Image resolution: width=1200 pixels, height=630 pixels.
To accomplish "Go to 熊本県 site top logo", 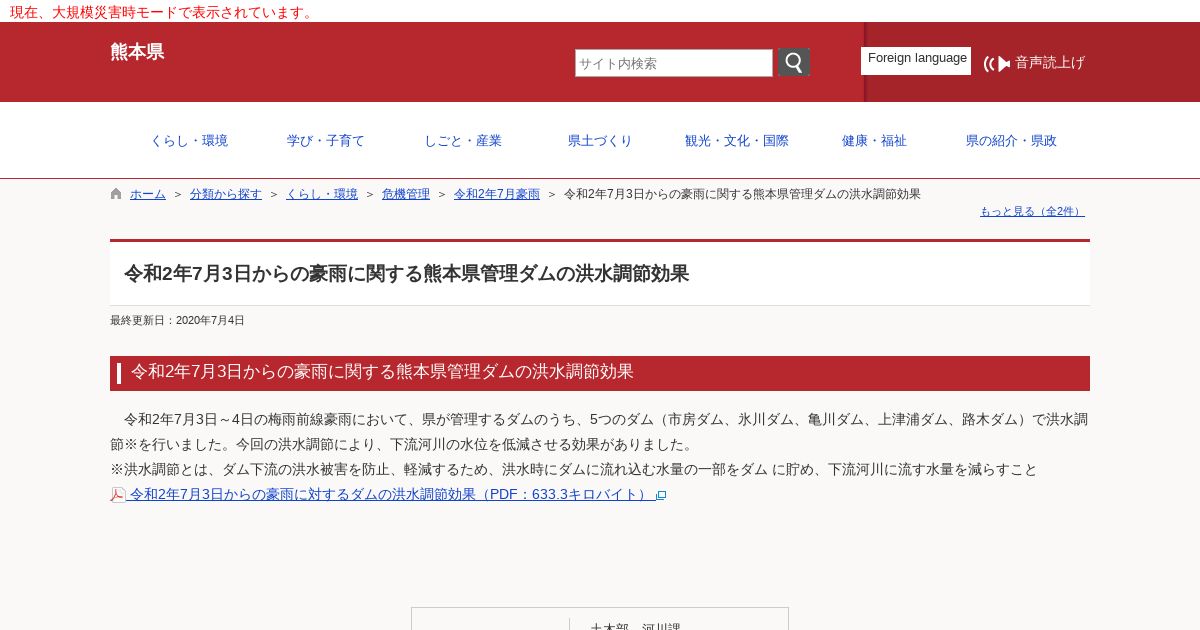I will pos(137,52).
